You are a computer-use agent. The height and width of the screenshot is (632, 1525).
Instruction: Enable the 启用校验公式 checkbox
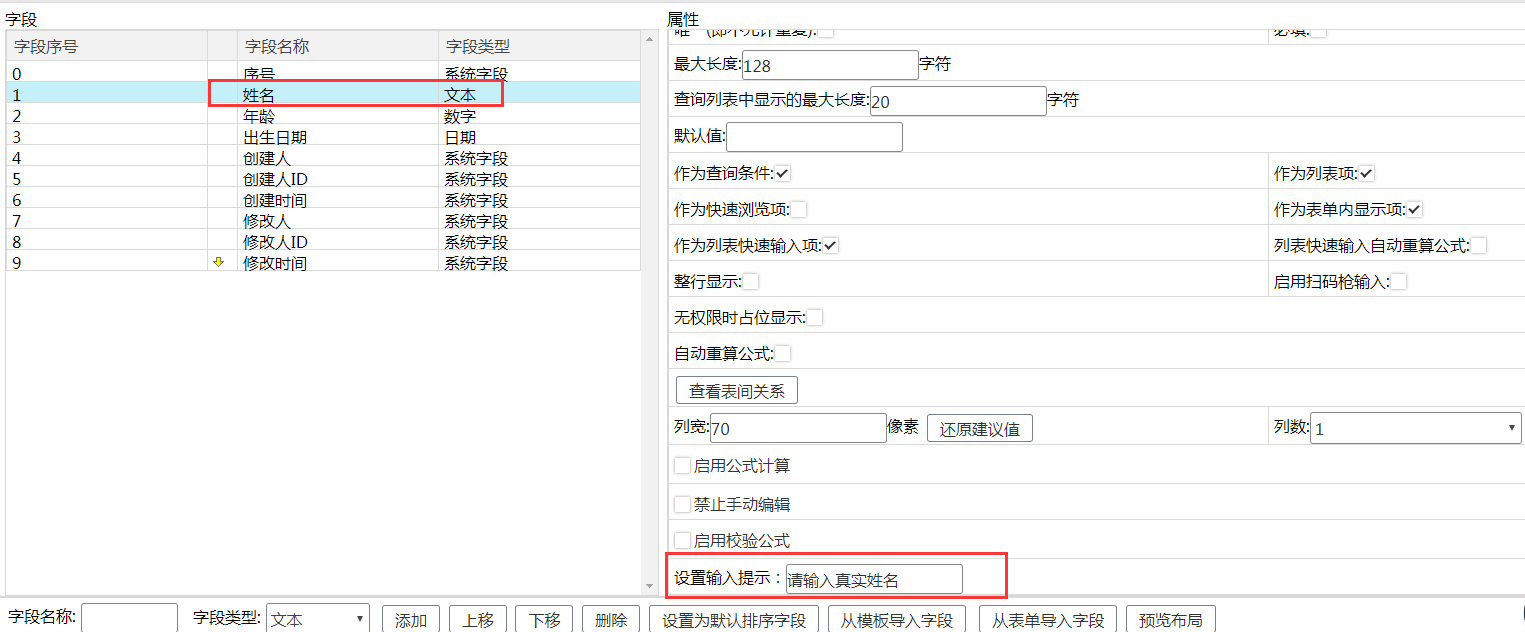click(x=683, y=541)
